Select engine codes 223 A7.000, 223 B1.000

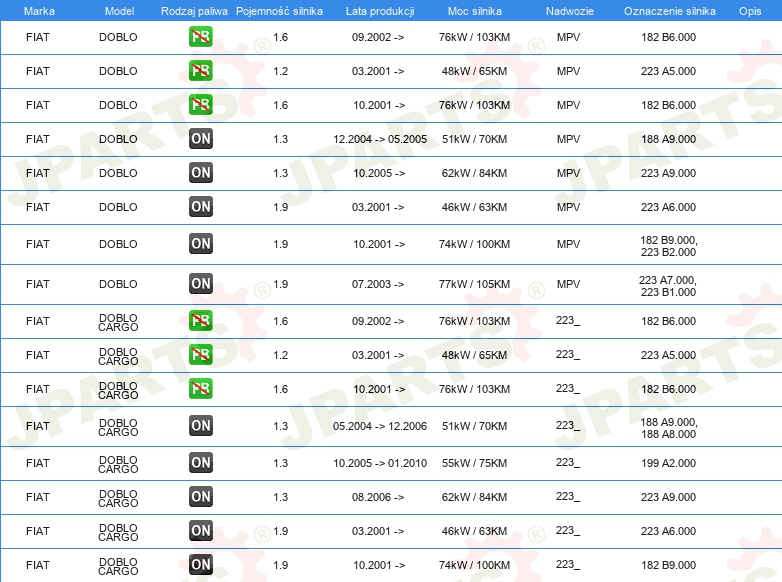(668, 286)
